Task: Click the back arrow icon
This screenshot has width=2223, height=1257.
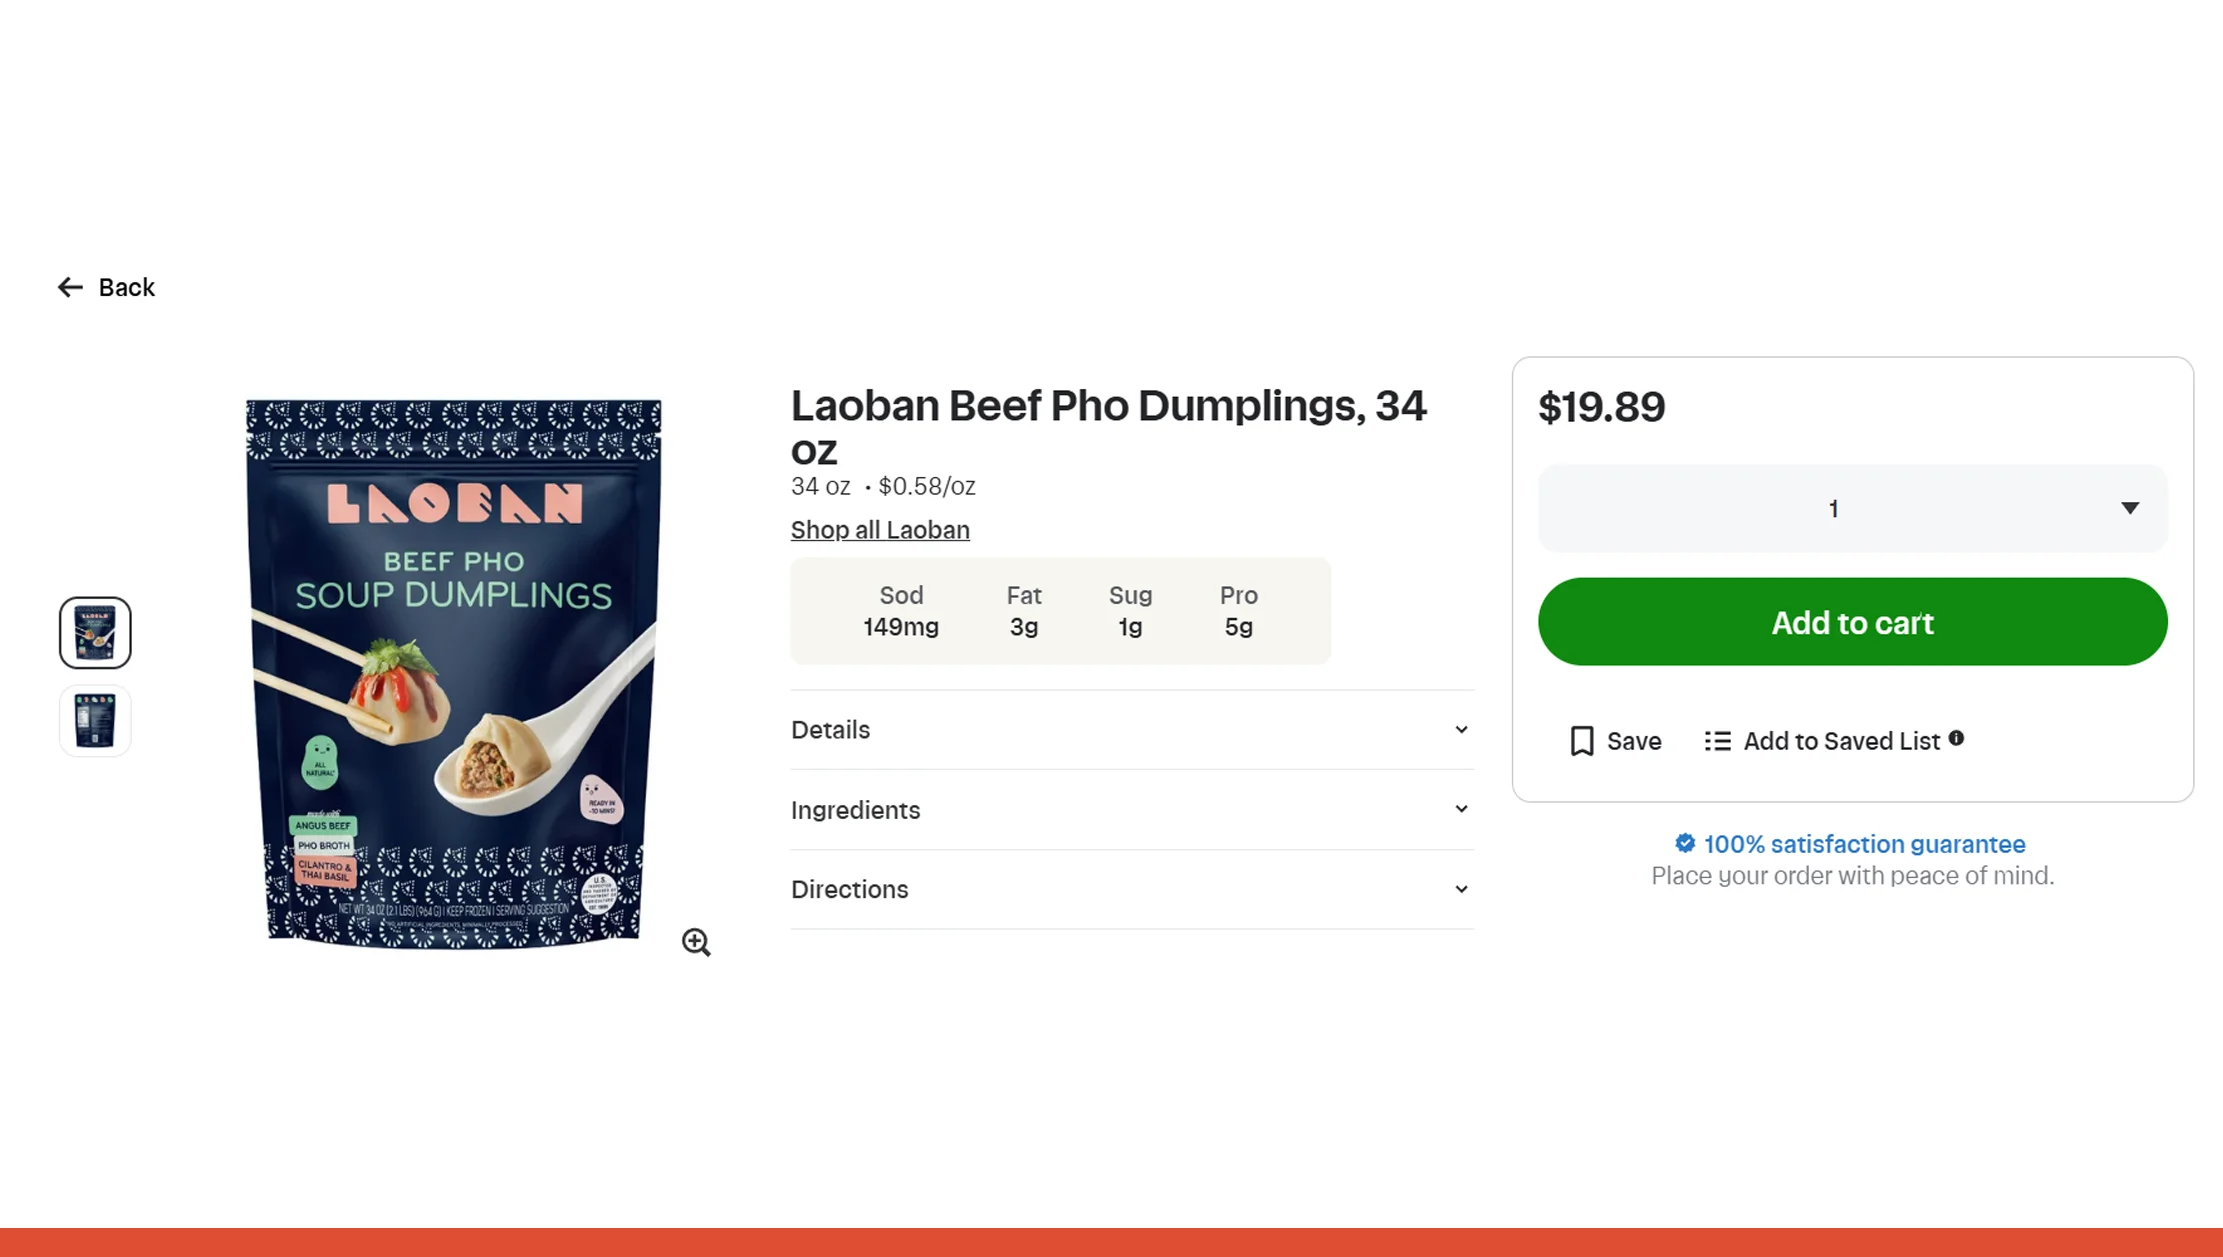Action: click(x=70, y=288)
